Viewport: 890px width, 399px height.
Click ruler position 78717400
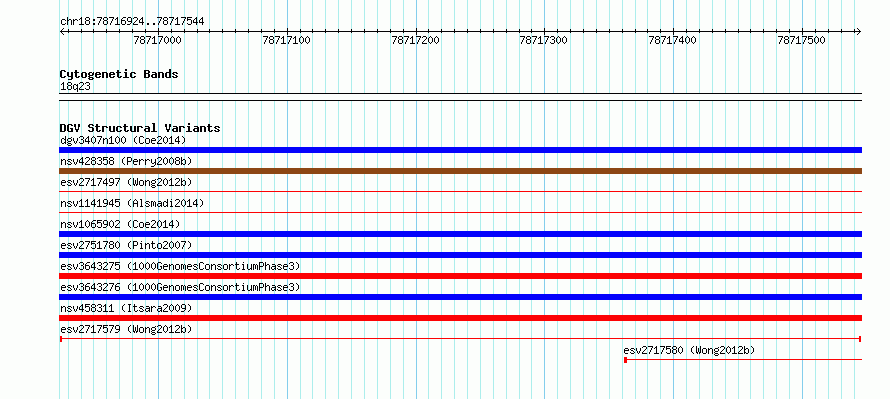click(x=673, y=41)
